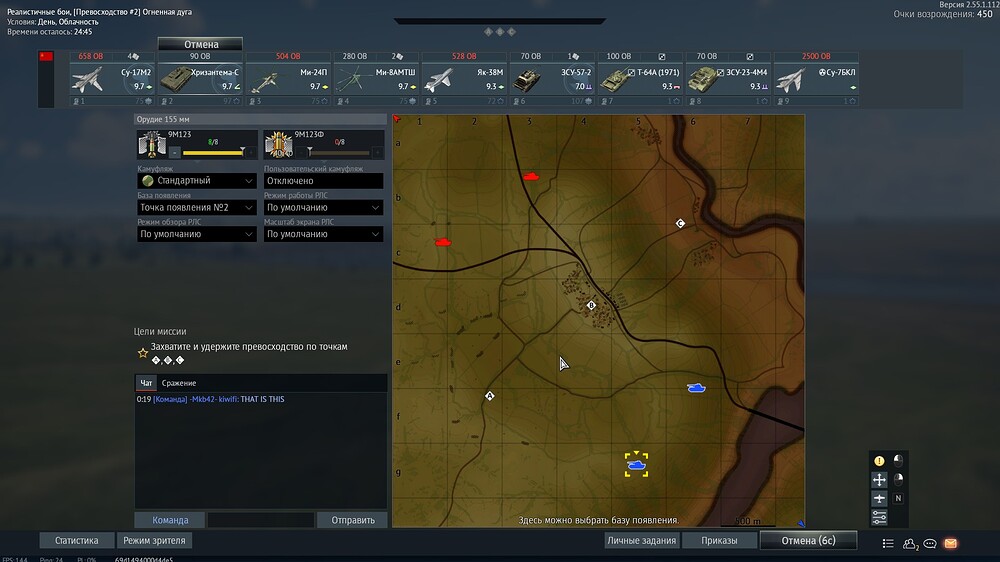Decrease 9M123Ф ammo count with minus
Screen dimensions: 1000x562
tap(301, 152)
